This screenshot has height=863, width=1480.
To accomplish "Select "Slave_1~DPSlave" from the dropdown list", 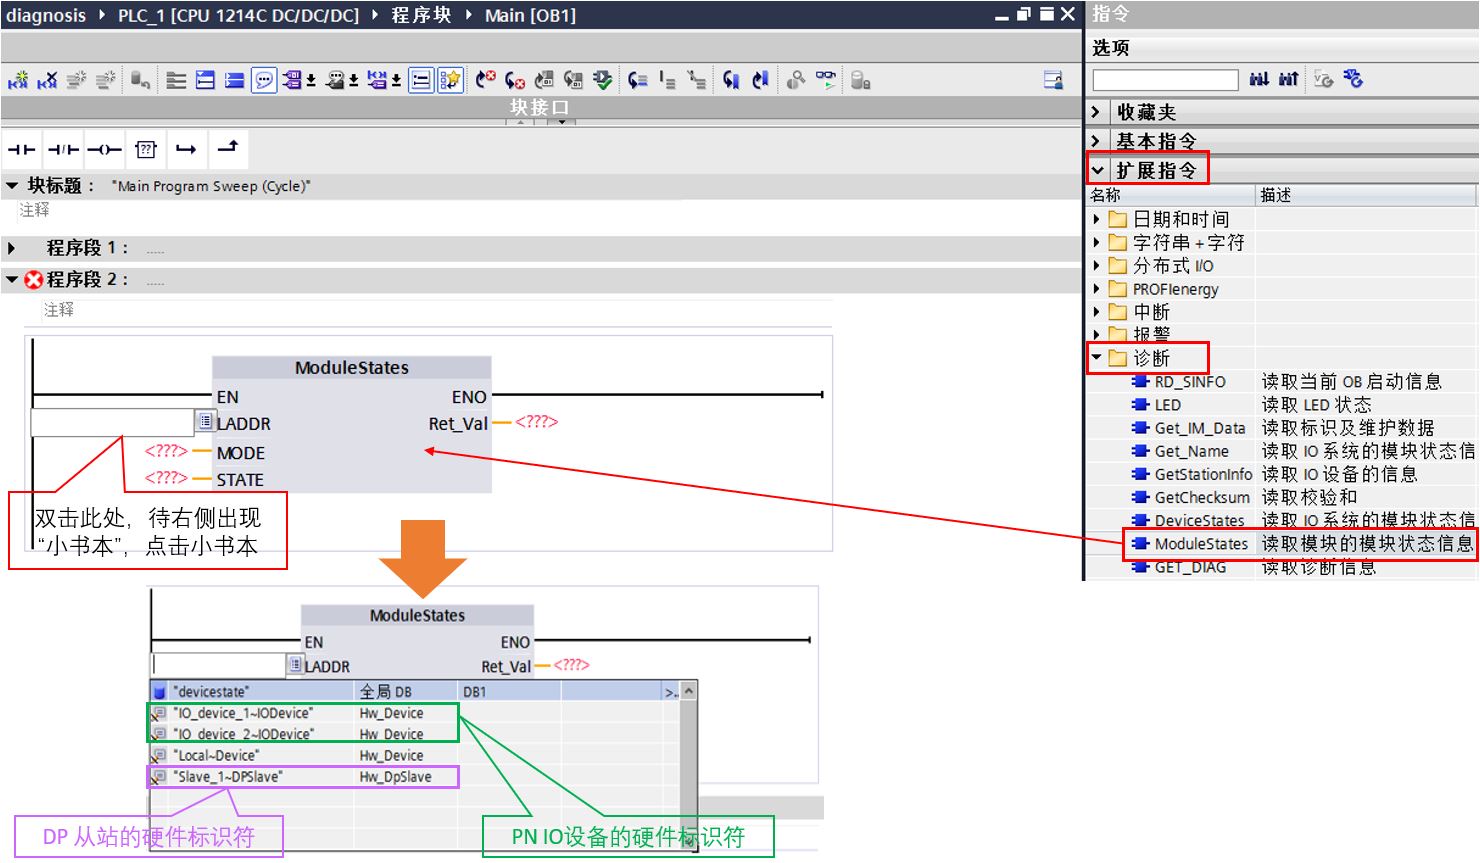I will 228,777.
